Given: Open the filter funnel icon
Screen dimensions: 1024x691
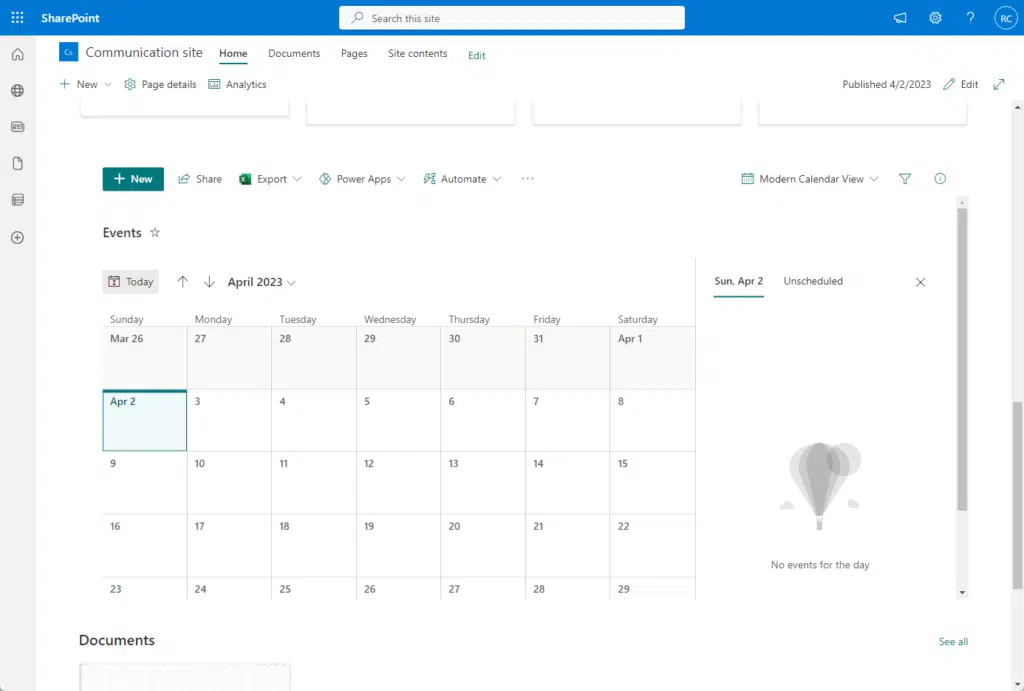Looking at the screenshot, I should (904, 178).
